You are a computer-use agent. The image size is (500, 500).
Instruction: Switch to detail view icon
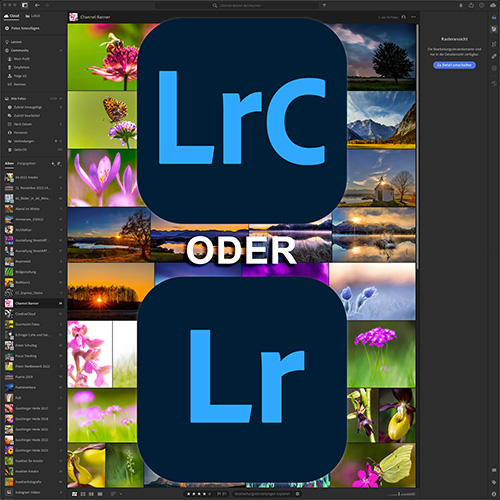(100, 494)
